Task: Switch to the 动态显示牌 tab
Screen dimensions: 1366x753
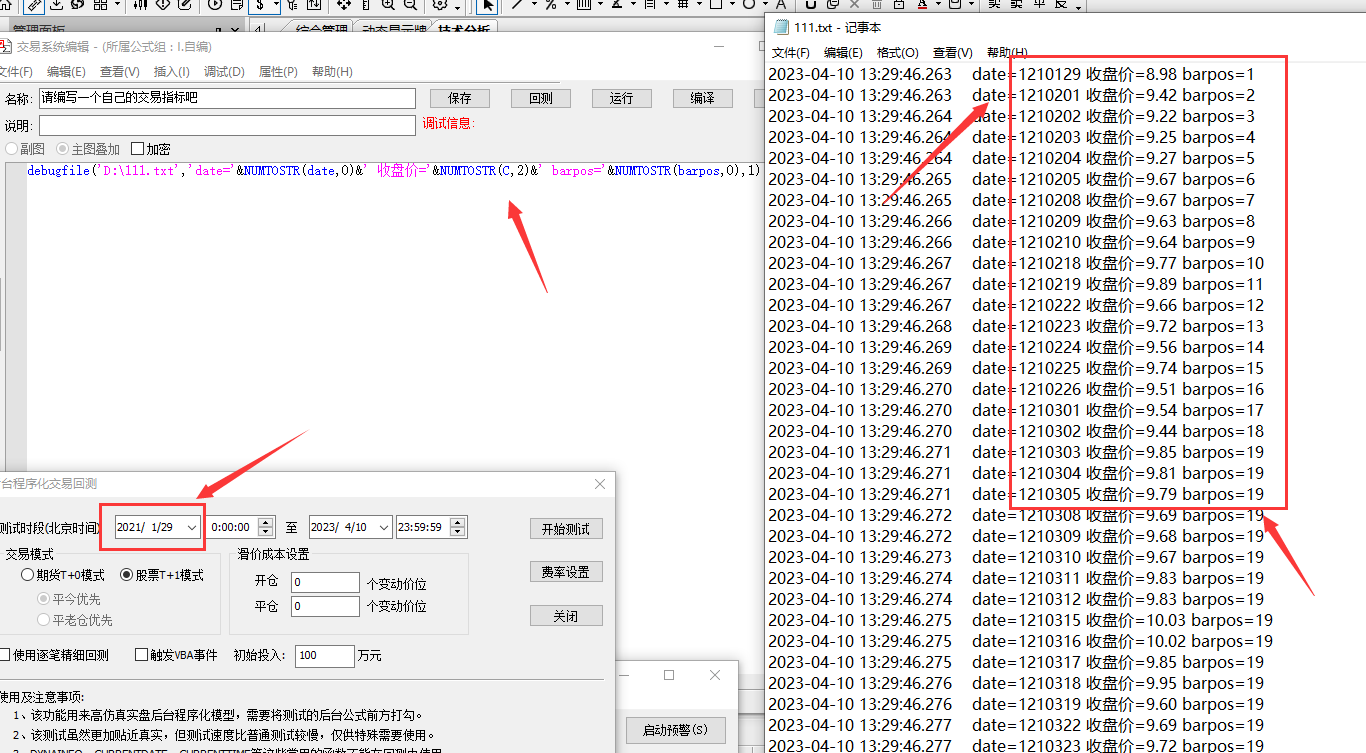Action: tap(394, 30)
